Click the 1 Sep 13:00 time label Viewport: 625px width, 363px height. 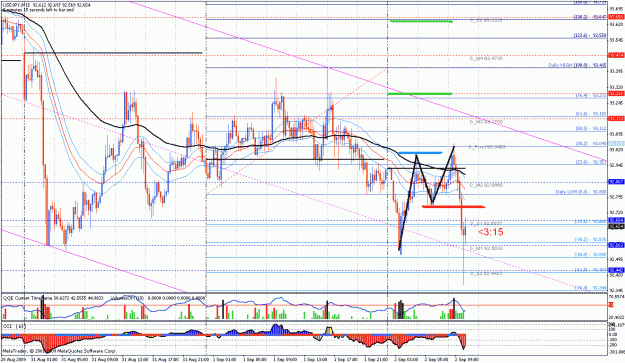(x=317, y=359)
